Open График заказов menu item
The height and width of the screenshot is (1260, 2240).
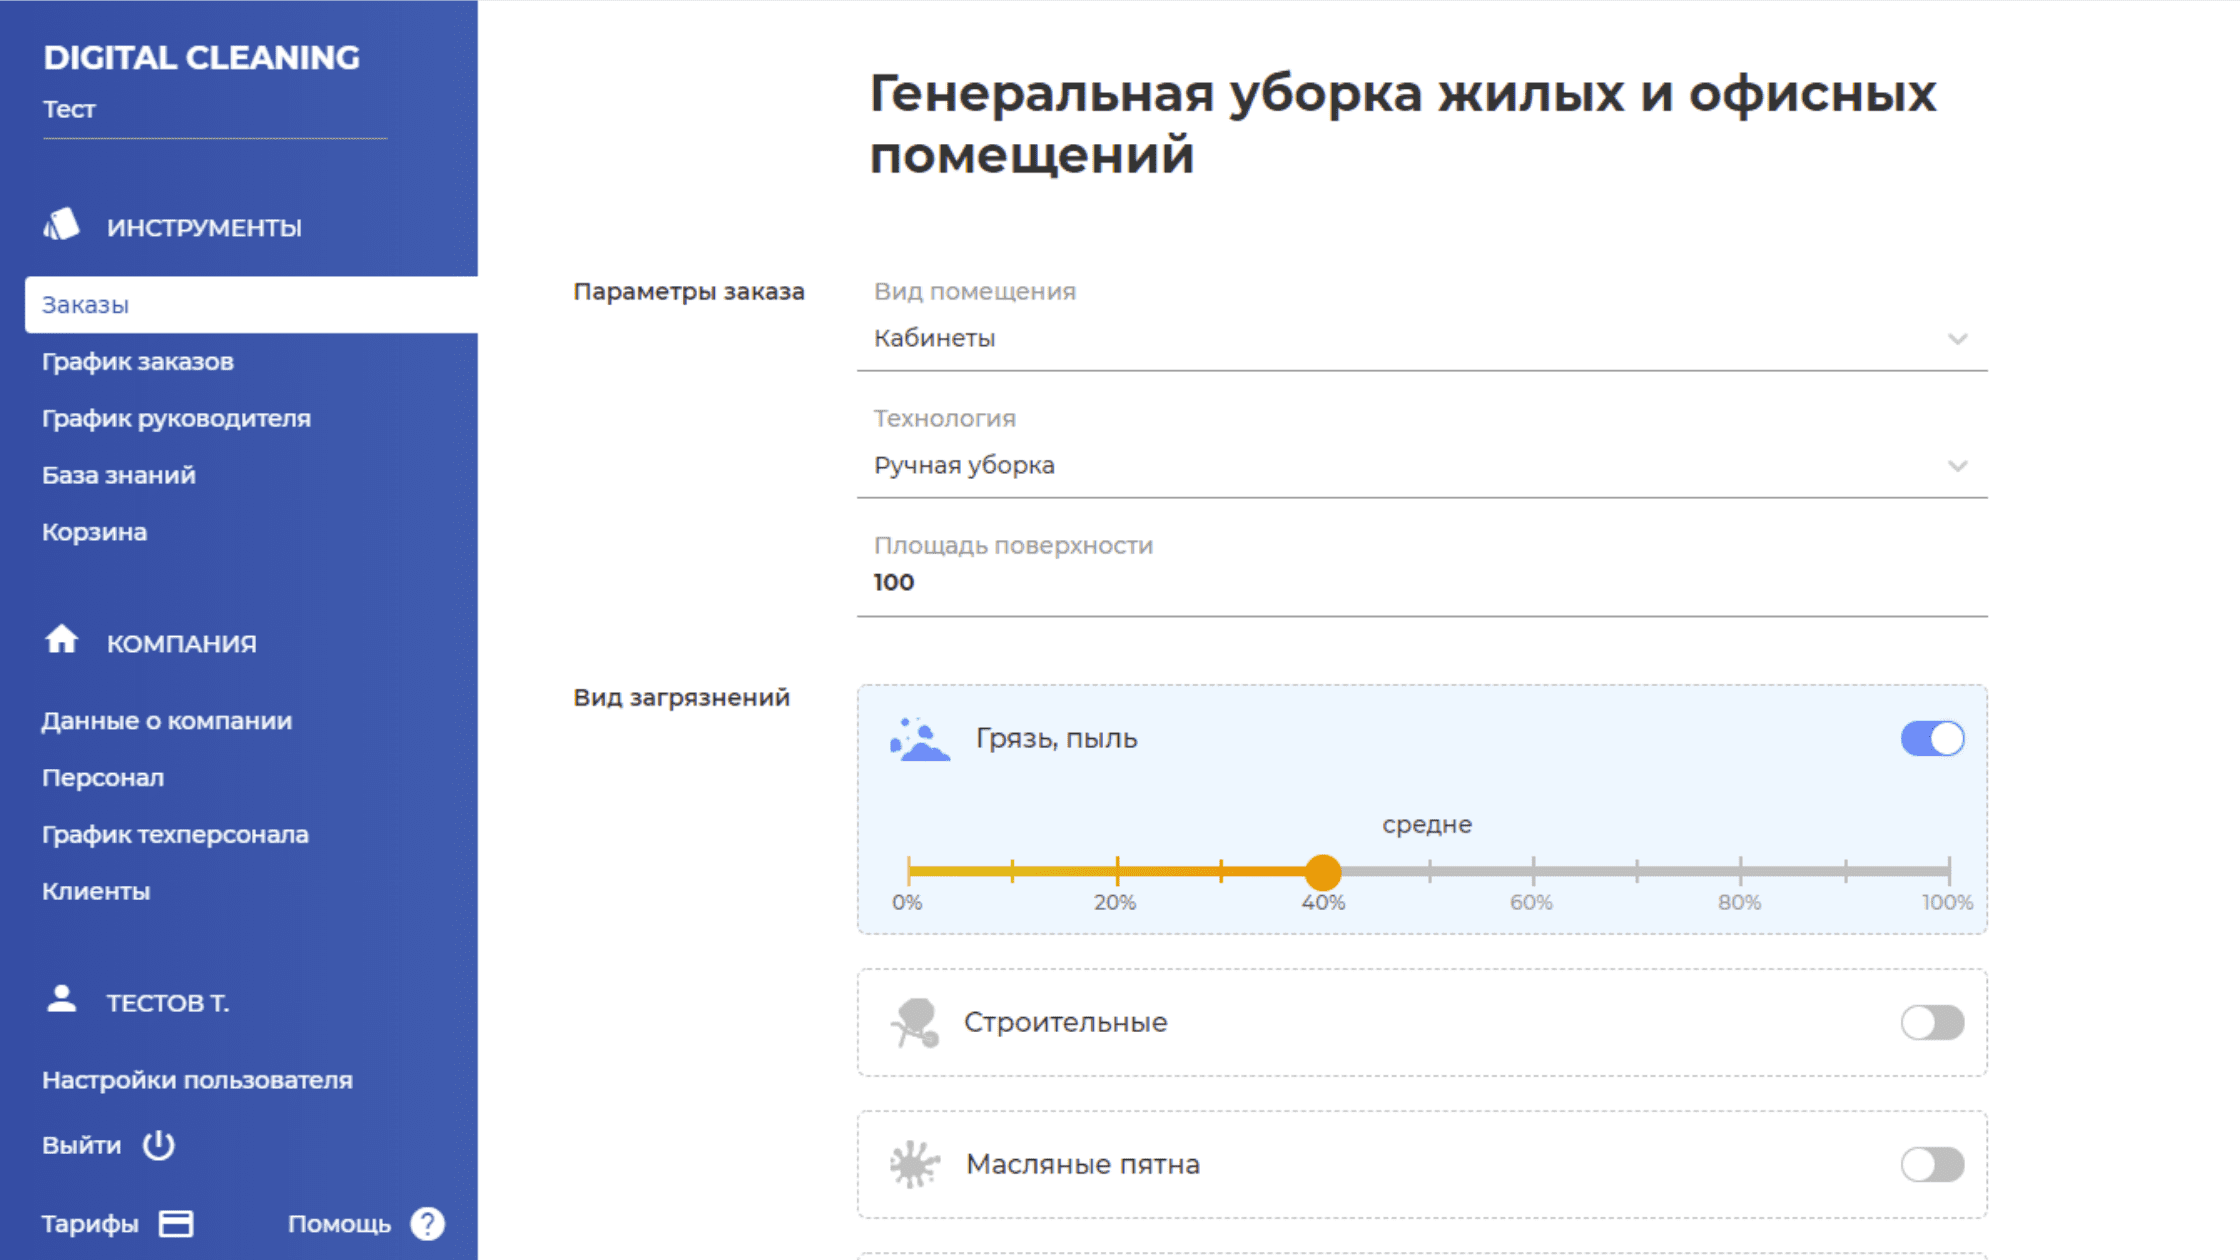click(138, 362)
